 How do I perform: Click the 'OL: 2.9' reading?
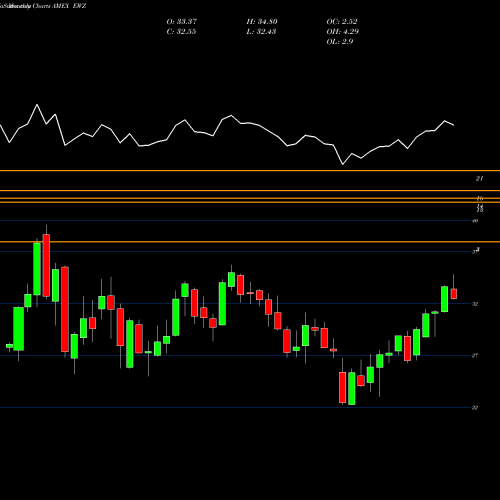[340, 42]
